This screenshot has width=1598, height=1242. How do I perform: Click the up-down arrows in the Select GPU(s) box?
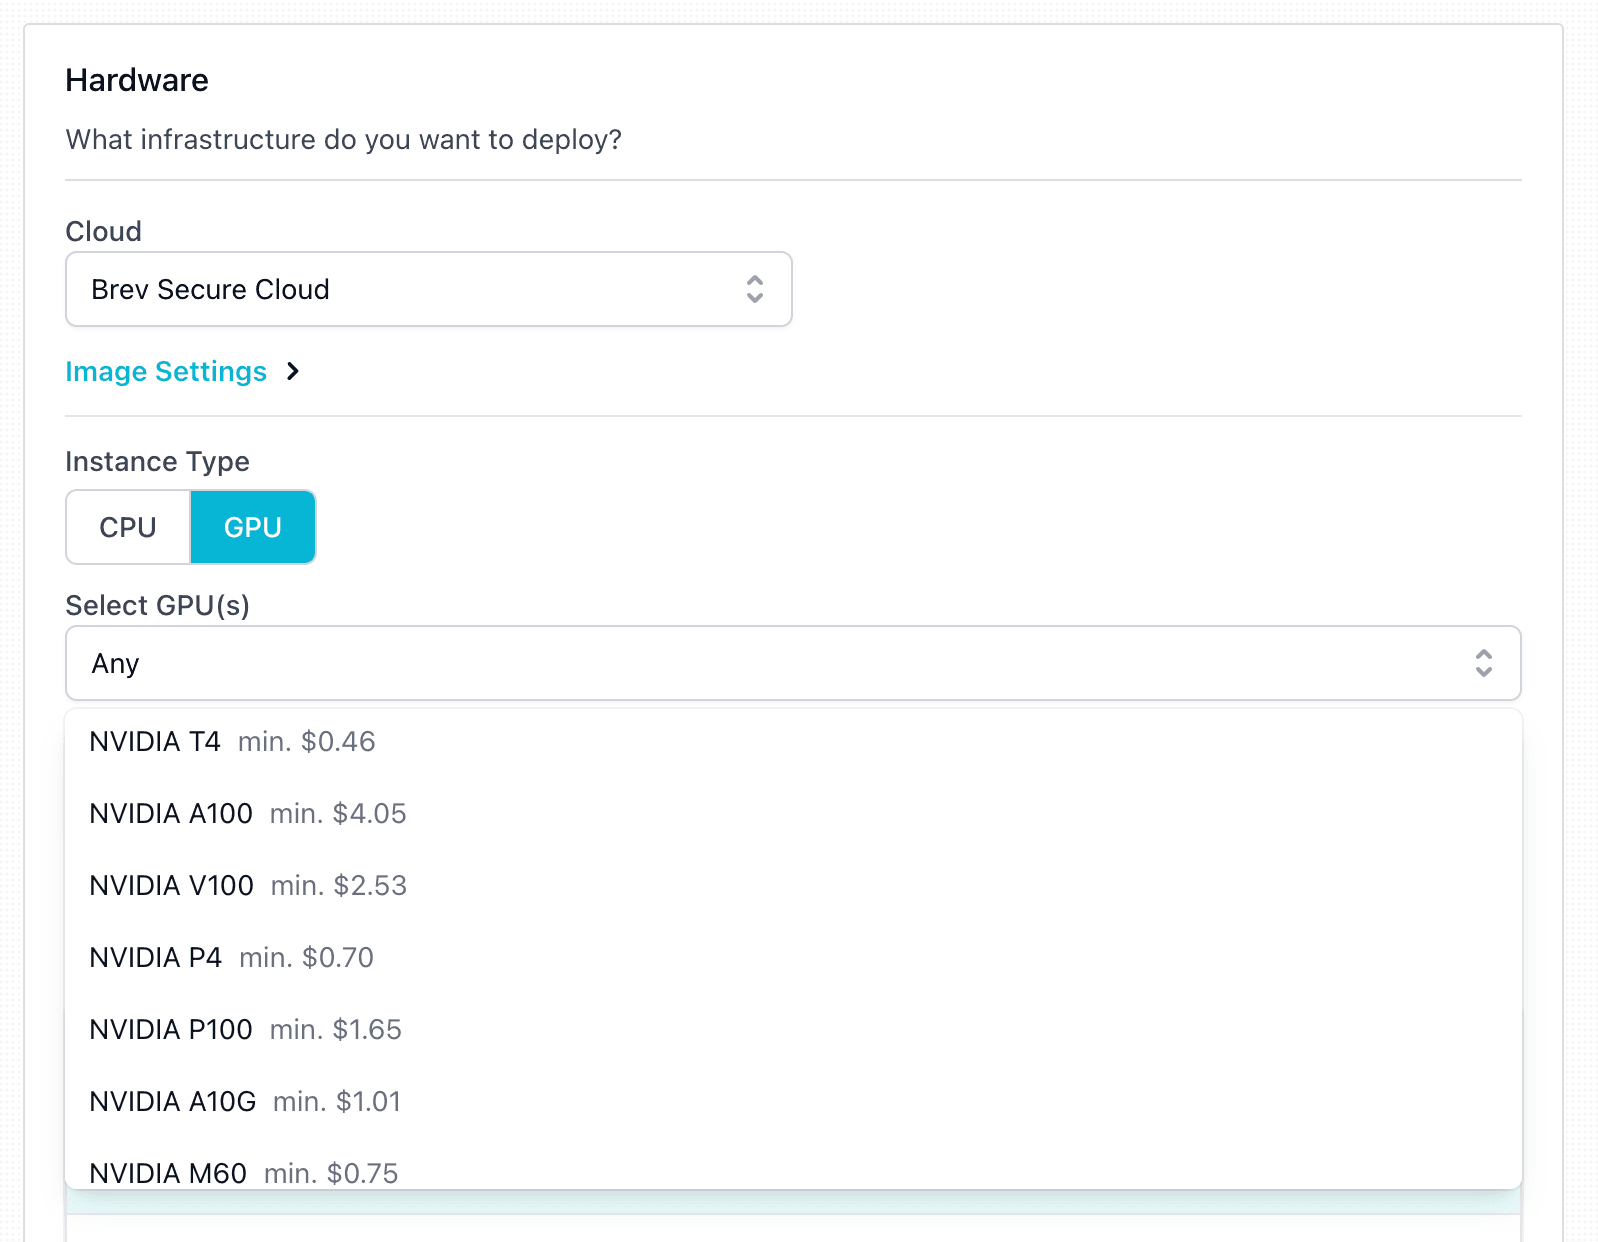point(1483,663)
